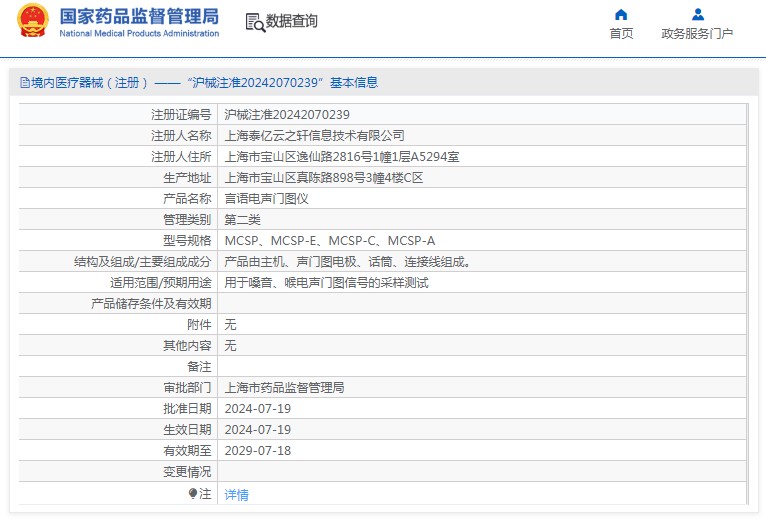Go to 首页 home page

(x=621, y=33)
